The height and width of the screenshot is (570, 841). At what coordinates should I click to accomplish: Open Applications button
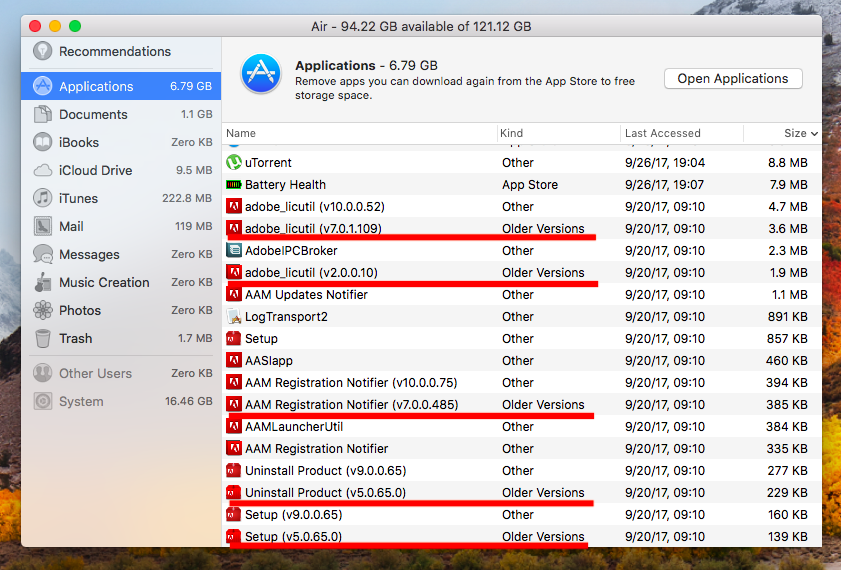733,79
